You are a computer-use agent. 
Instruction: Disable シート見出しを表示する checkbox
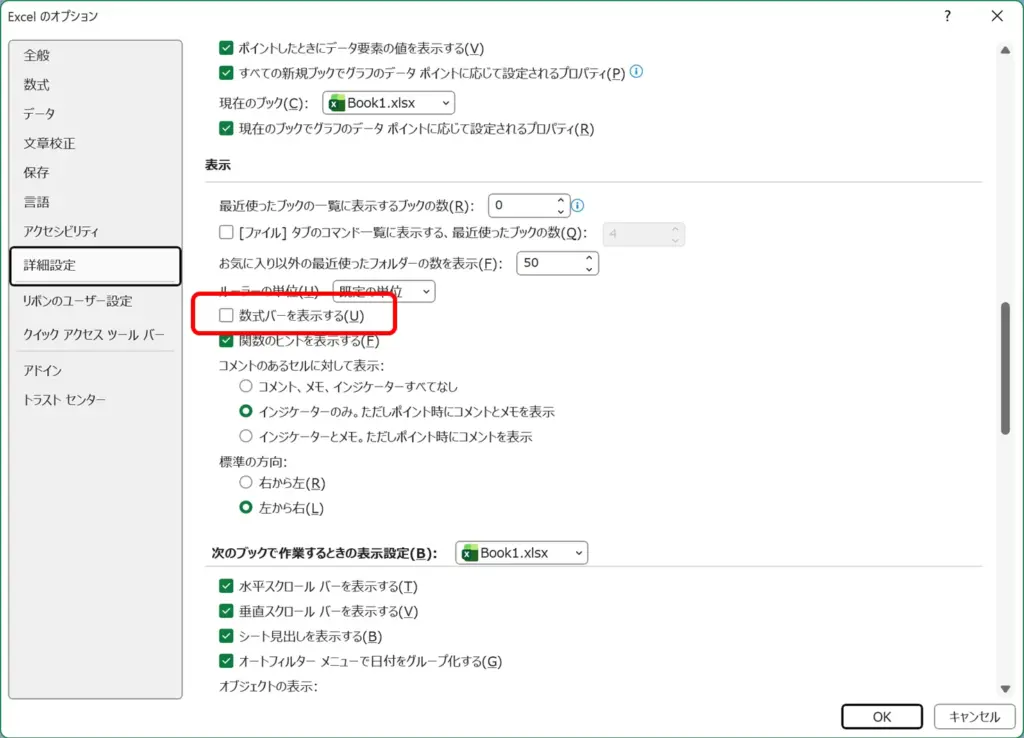(x=226, y=636)
